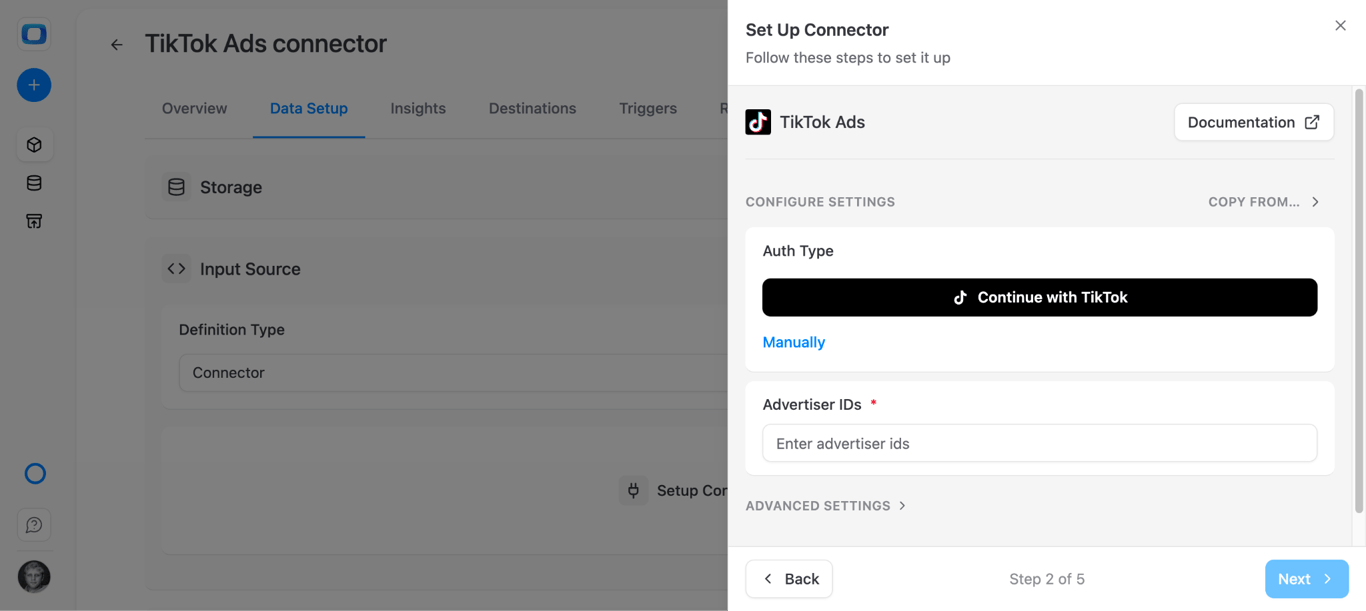Click the app logo icon in sidebar

coord(34,34)
